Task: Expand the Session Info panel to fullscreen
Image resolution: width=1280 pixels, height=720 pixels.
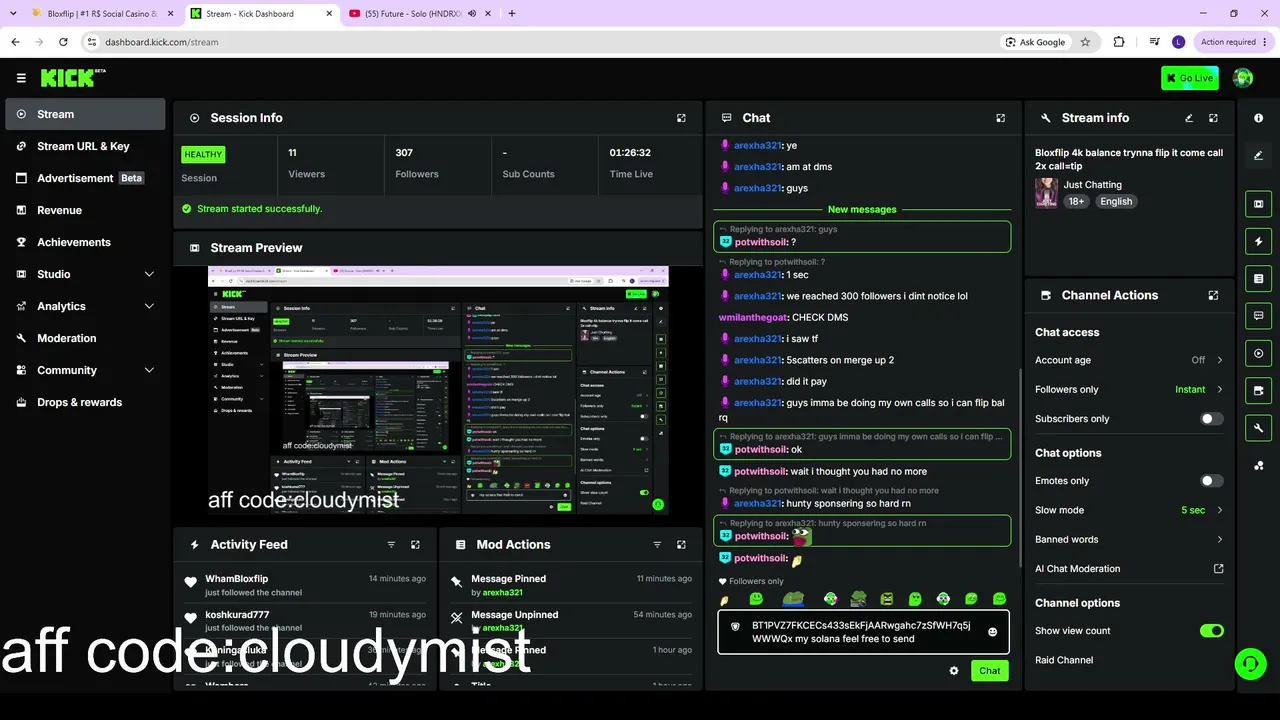Action: [x=681, y=118]
